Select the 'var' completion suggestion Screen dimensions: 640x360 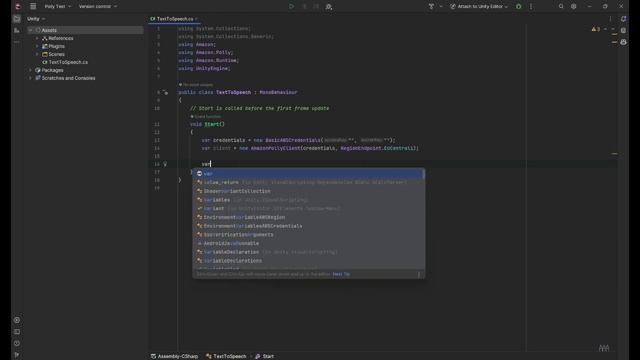(x=308, y=173)
